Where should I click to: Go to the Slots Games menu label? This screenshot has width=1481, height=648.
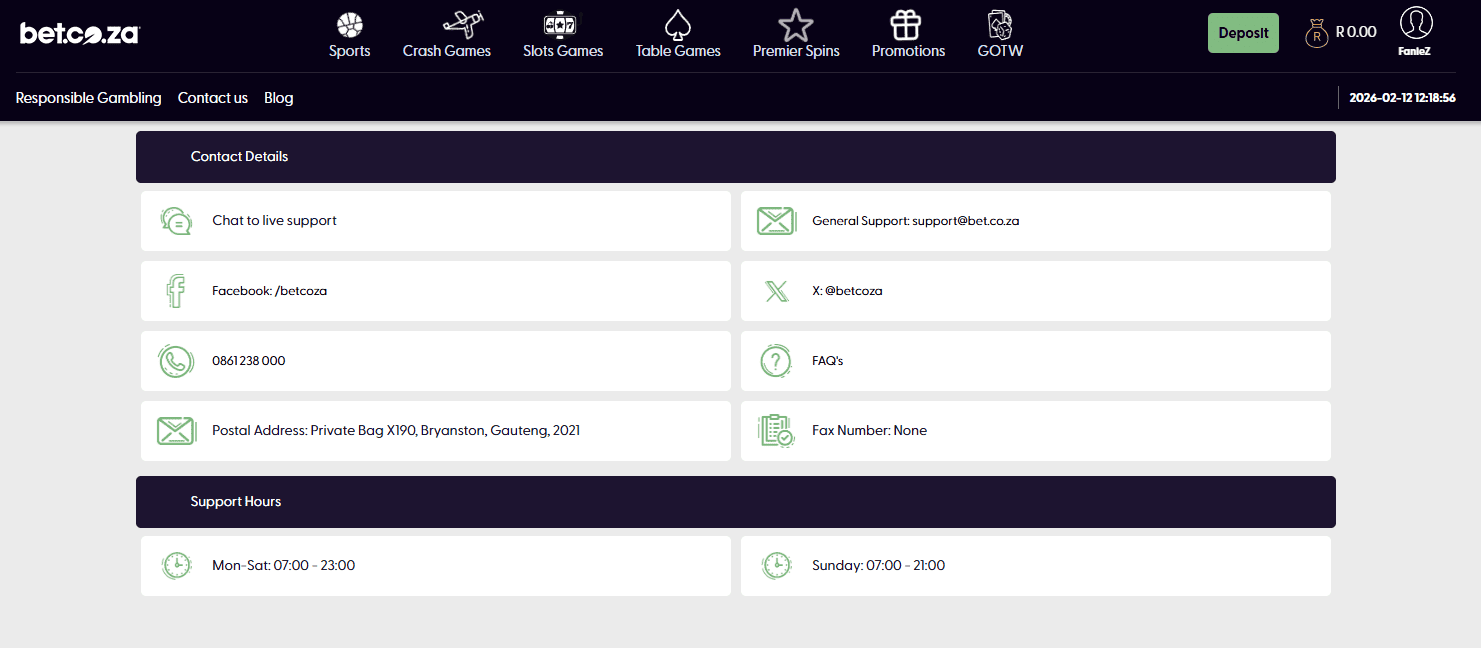coord(563,51)
